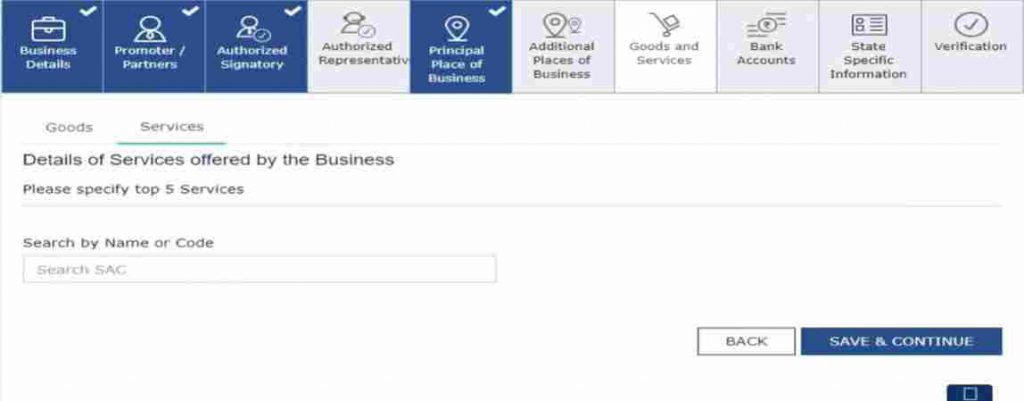The image size is (1024, 401).
Task: Click the Authorized Representative headset icon
Action: click(358, 25)
